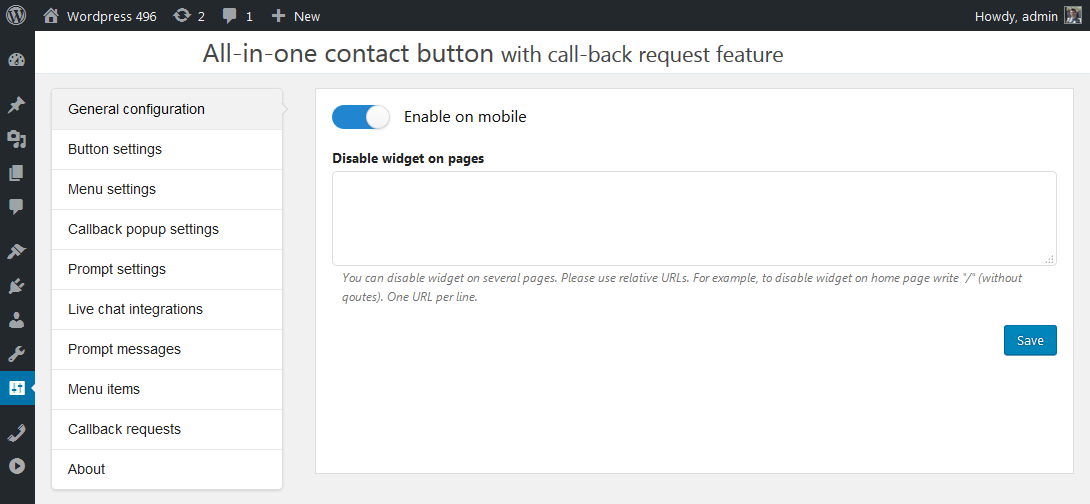Open the WordPress logo menu
The width and height of the screenshot is (1090, 504).
click(17, 16)
